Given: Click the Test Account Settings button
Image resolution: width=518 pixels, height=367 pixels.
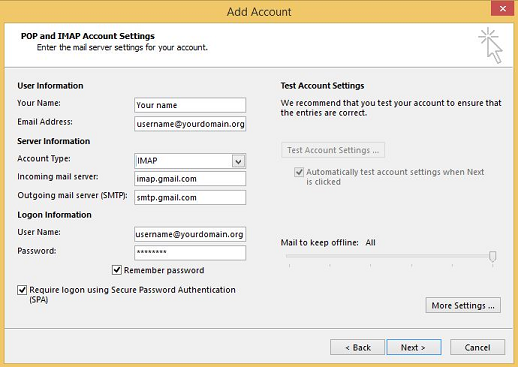Looking at the screenshot, I should coord(333,150).
